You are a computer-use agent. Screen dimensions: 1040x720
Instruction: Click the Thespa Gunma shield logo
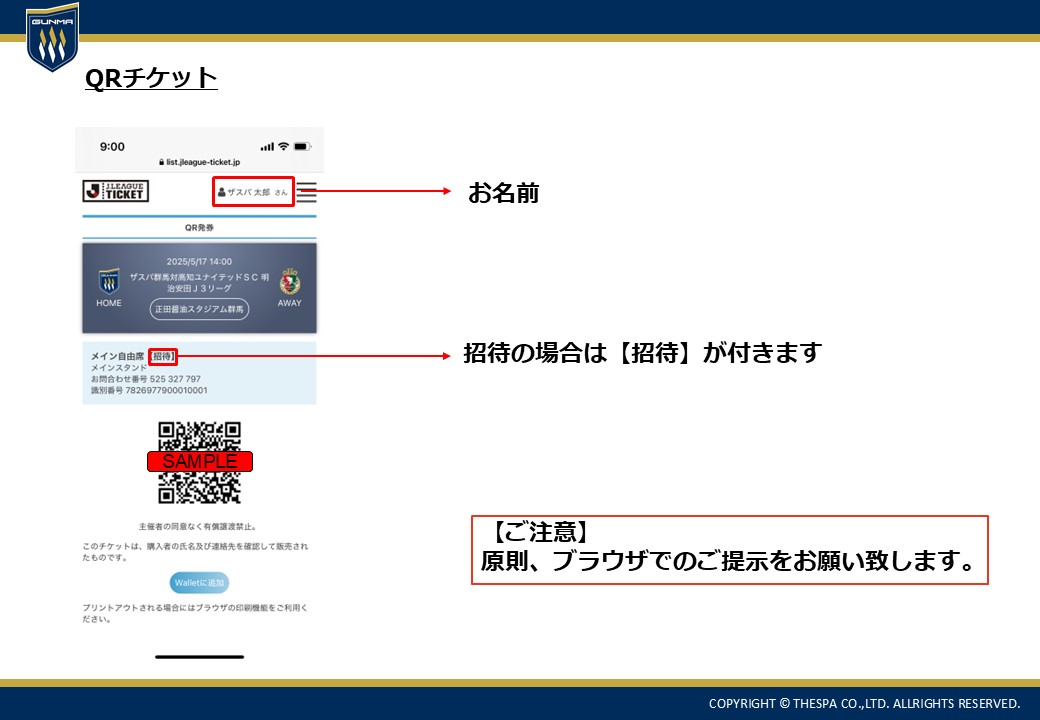click(x=52, y=39)
